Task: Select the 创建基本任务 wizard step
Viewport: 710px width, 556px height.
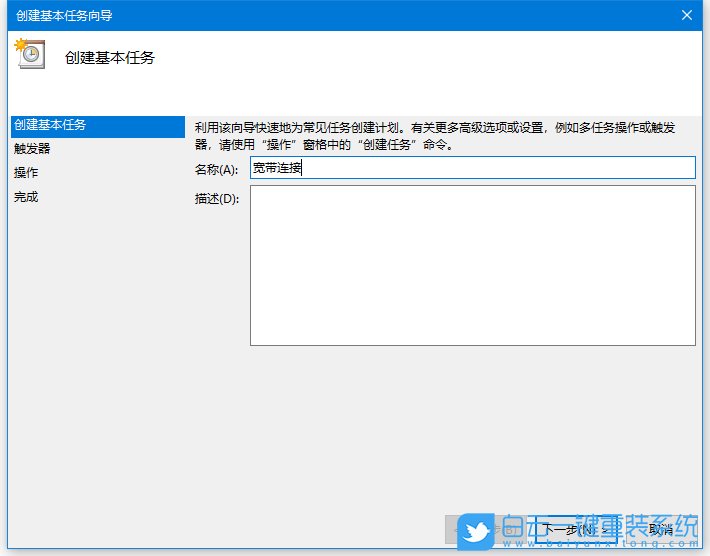Action: pyautogui.click(x=98, y=125)
